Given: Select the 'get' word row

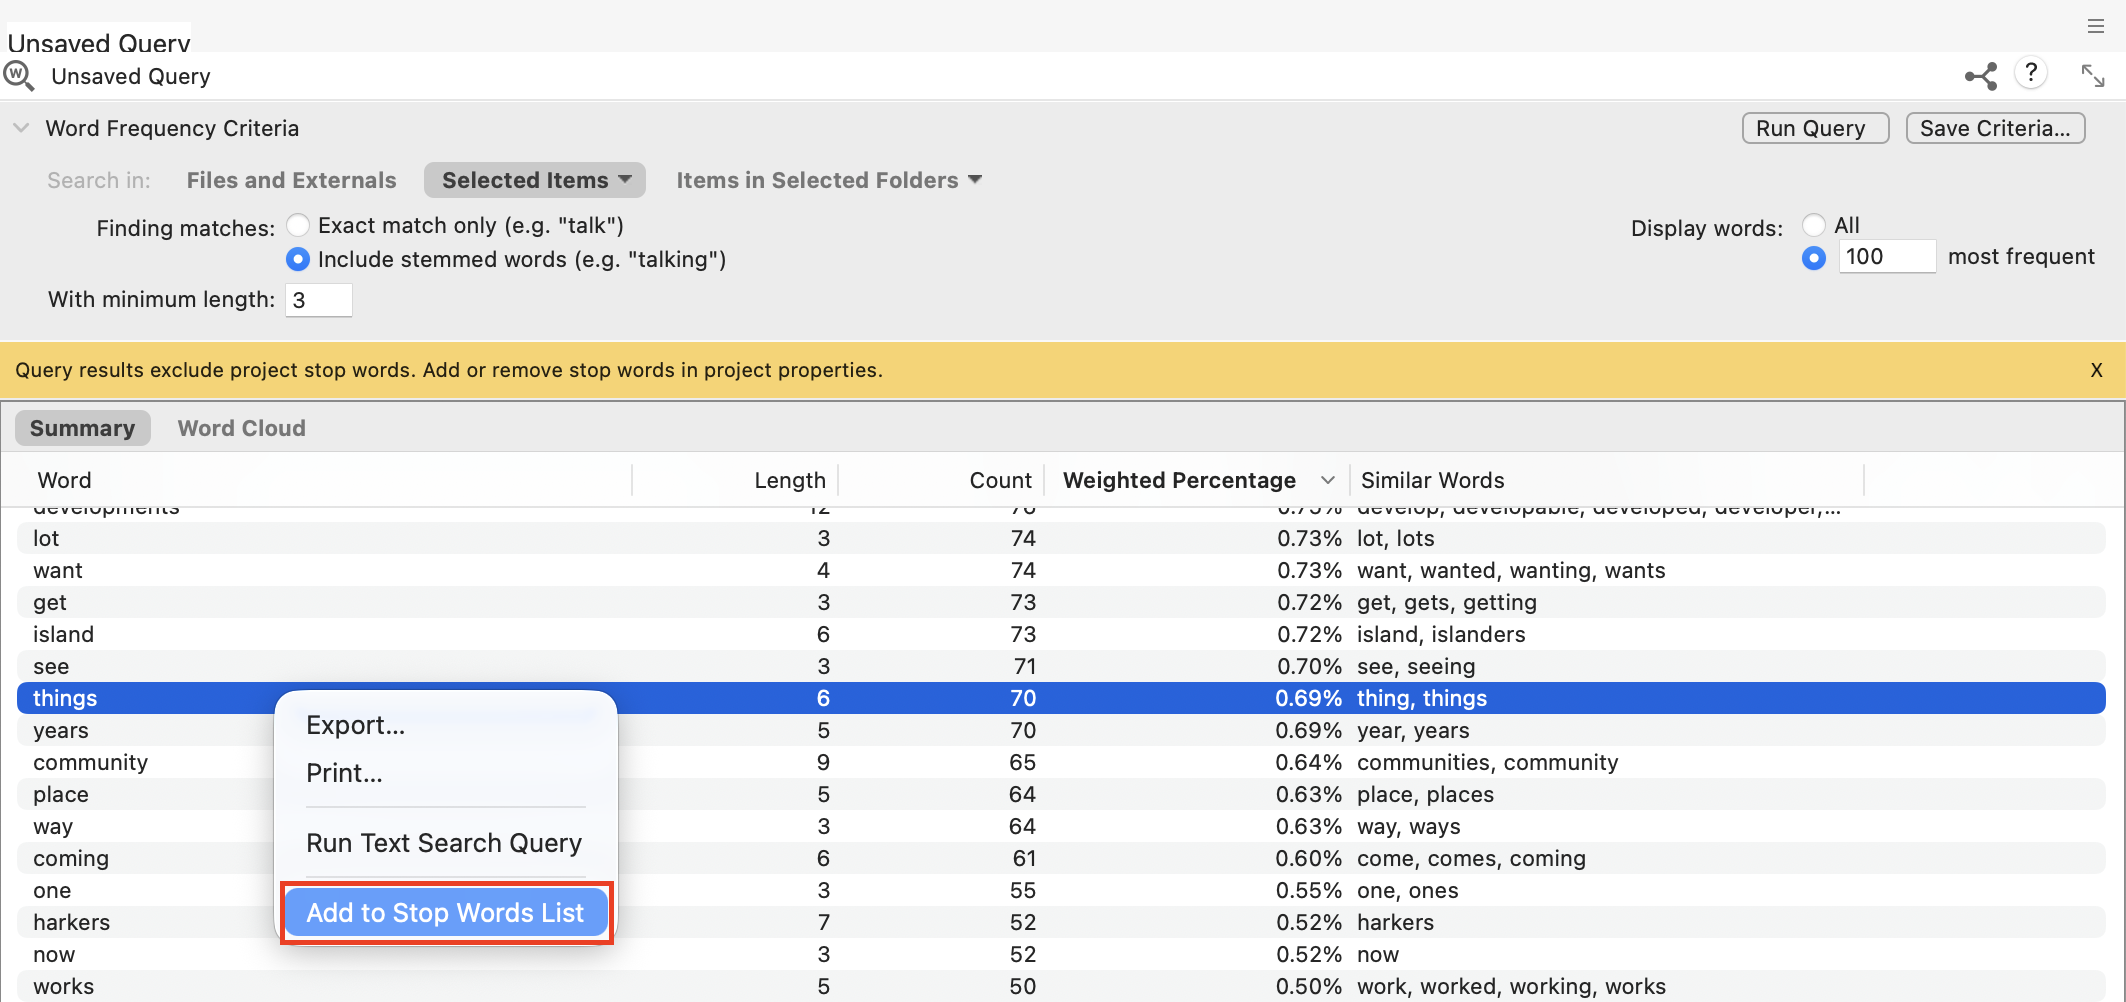Looking at the screenshot, I should click(x=1061, y=602).
